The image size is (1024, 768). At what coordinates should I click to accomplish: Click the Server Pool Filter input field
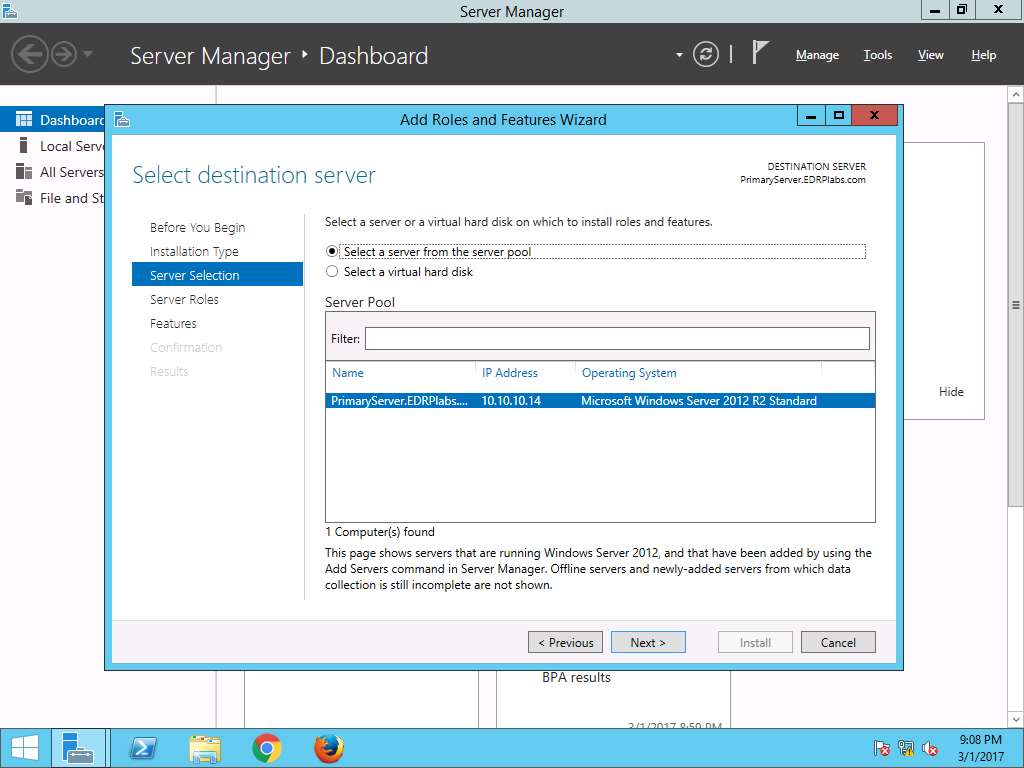click(x=617, y=338)
